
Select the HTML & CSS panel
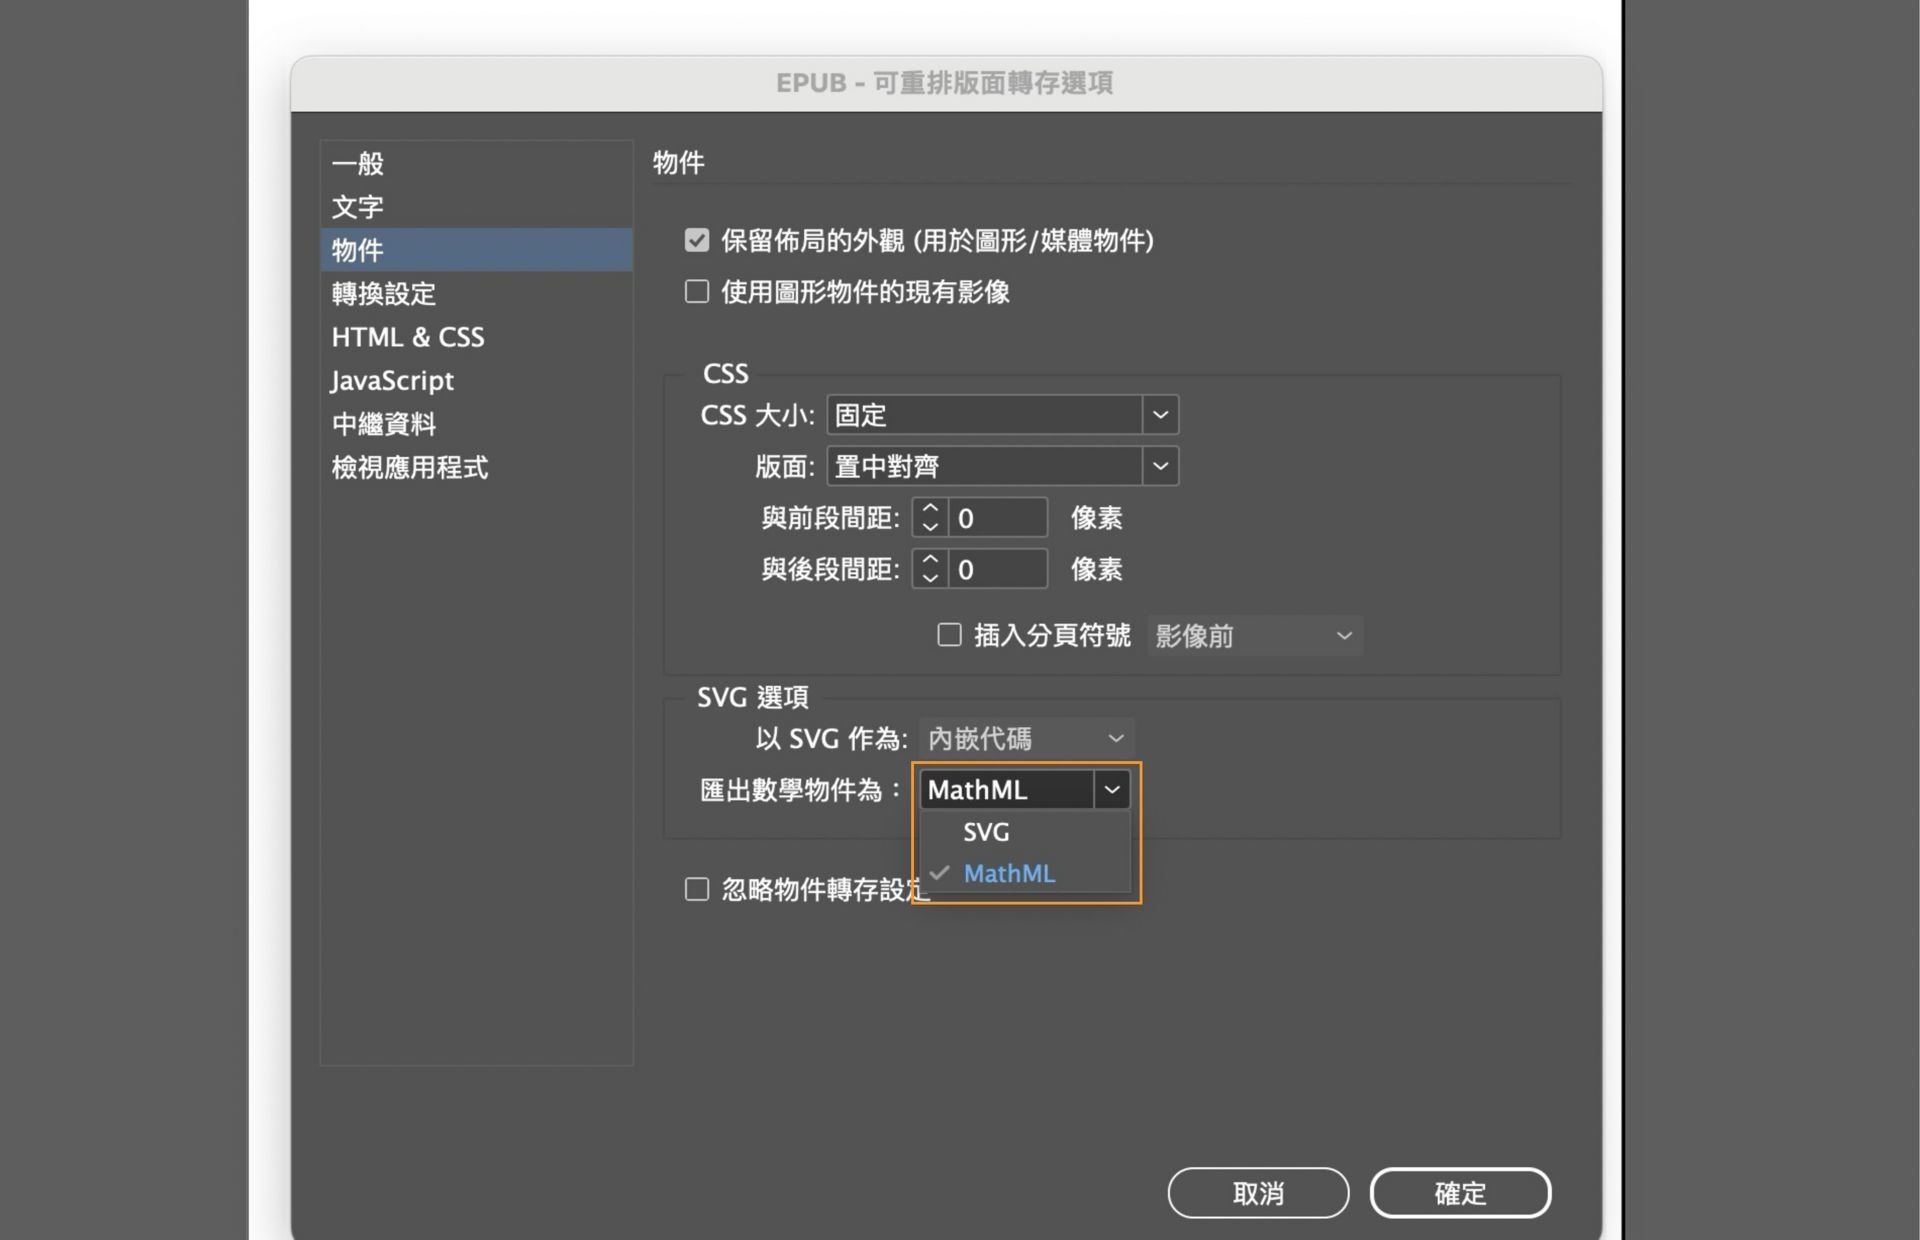(x=408, y=336)
